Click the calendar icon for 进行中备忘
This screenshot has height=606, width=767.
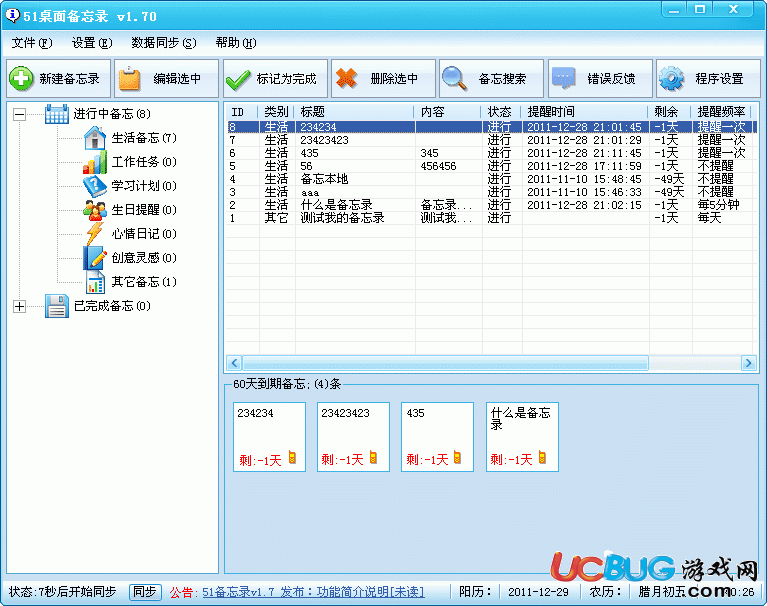pyautogui.click(x=57, y=114)
